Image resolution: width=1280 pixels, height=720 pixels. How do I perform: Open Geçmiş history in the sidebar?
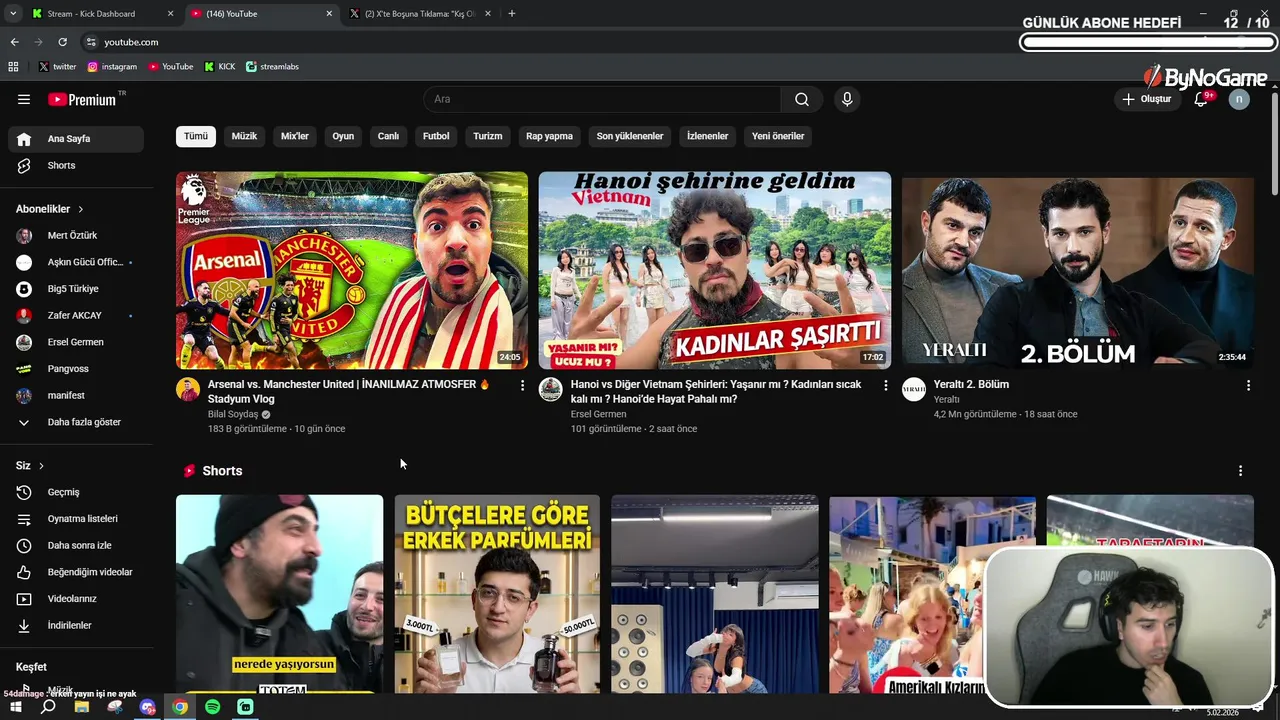click(x=76, y=492)
